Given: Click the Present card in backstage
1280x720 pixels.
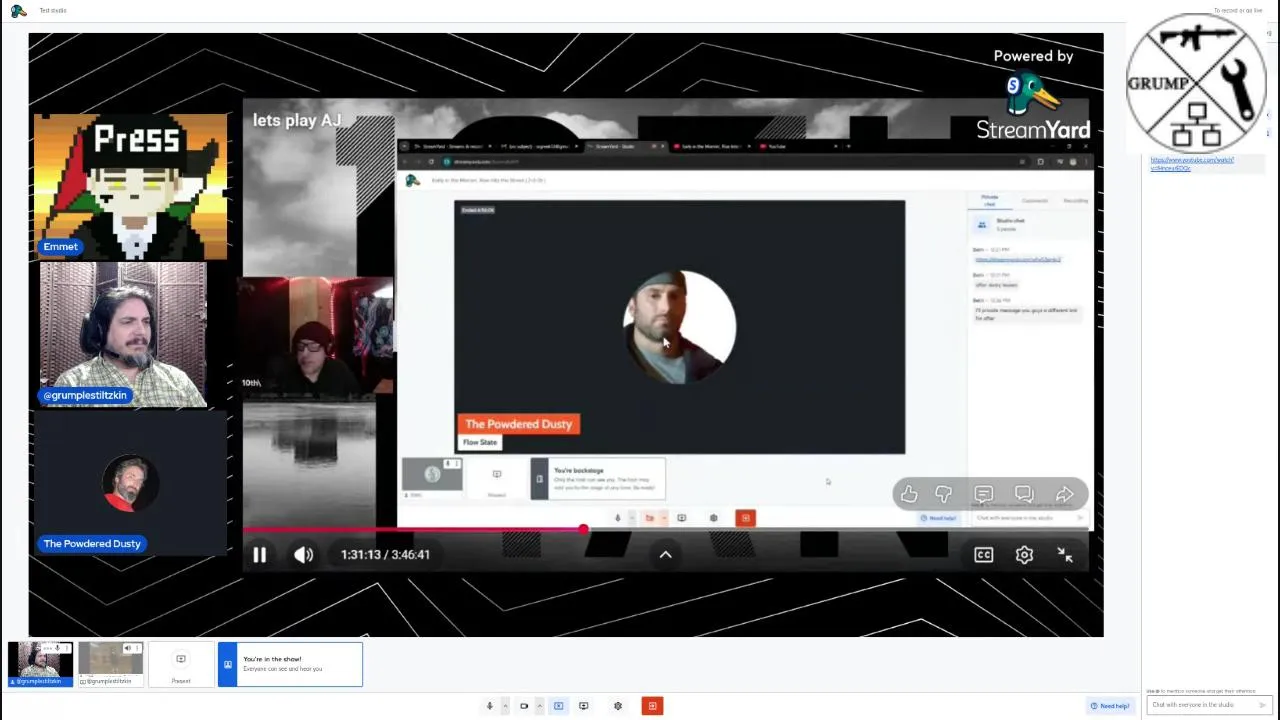Looking at the screenshot, I should pos(181,665).
